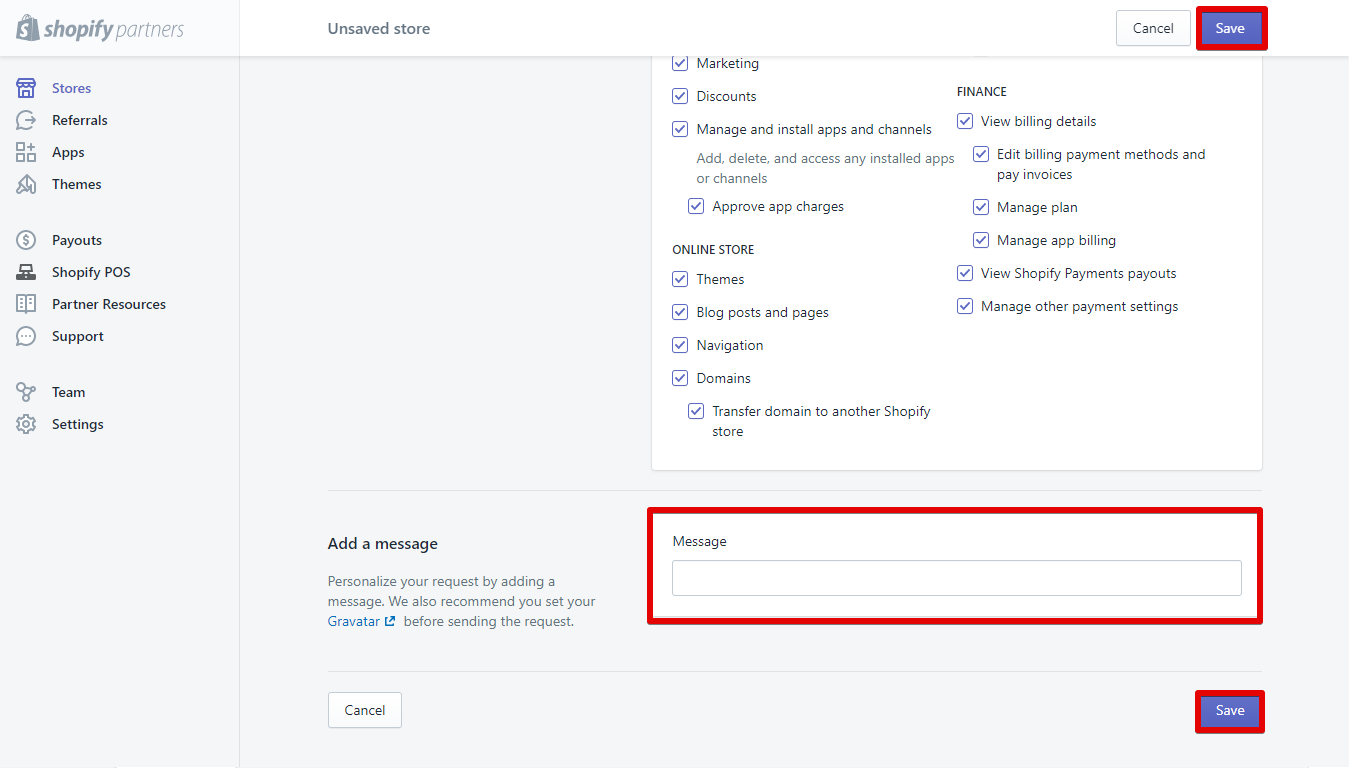Open Payouts from the sidebar
1349x768 pixels.
click(x=75, y=240)
